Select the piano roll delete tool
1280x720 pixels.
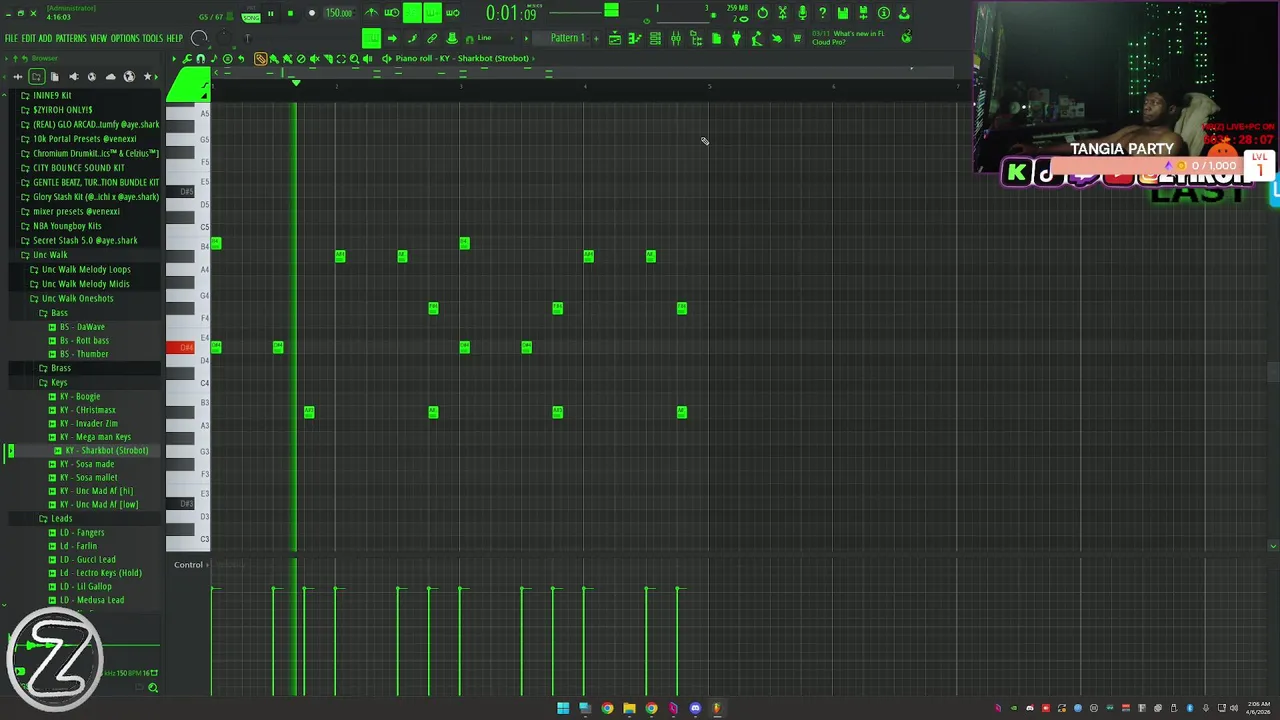click(301, 58)
